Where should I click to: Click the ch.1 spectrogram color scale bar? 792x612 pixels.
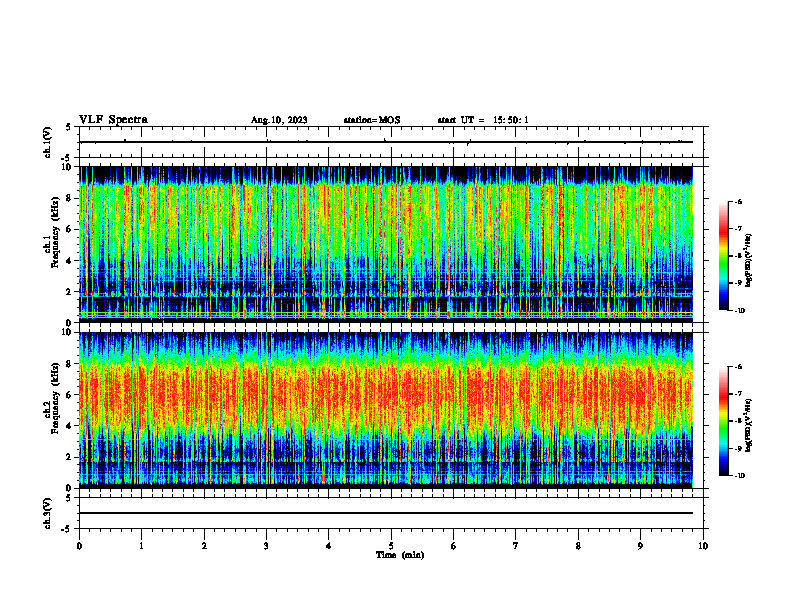coord(723,256)
